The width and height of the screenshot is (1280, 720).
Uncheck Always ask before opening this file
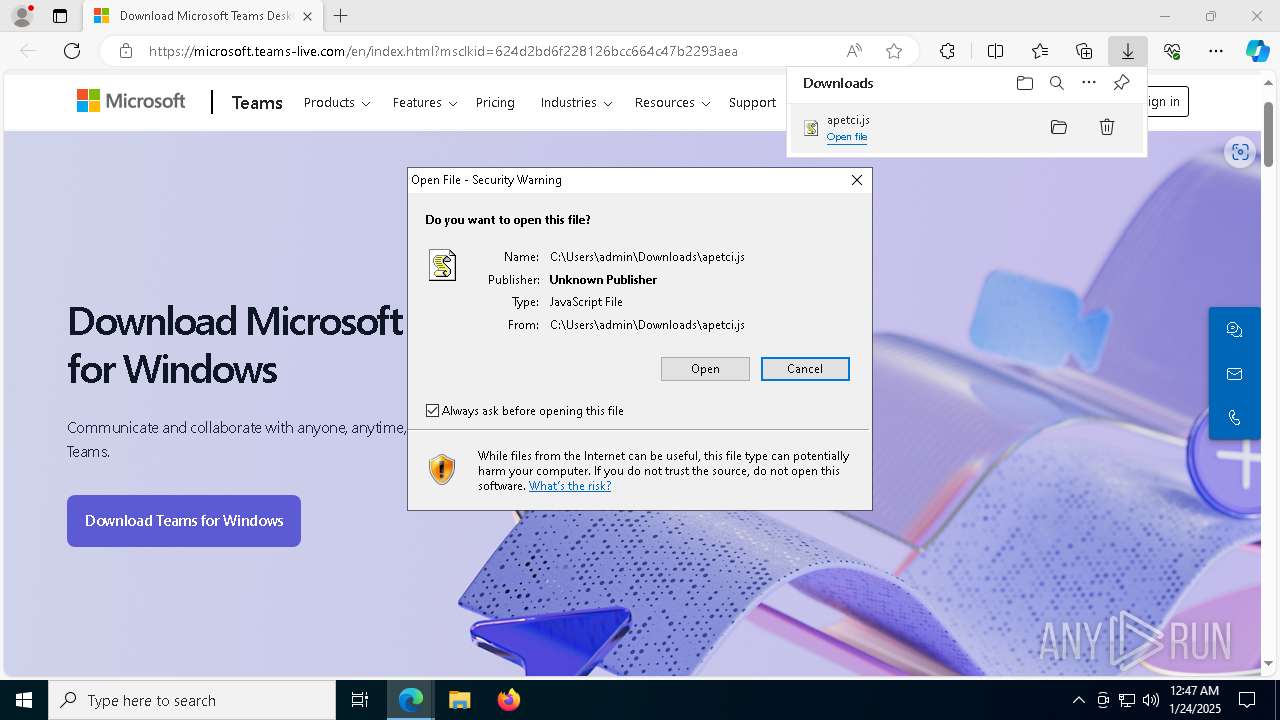[432, 411]
